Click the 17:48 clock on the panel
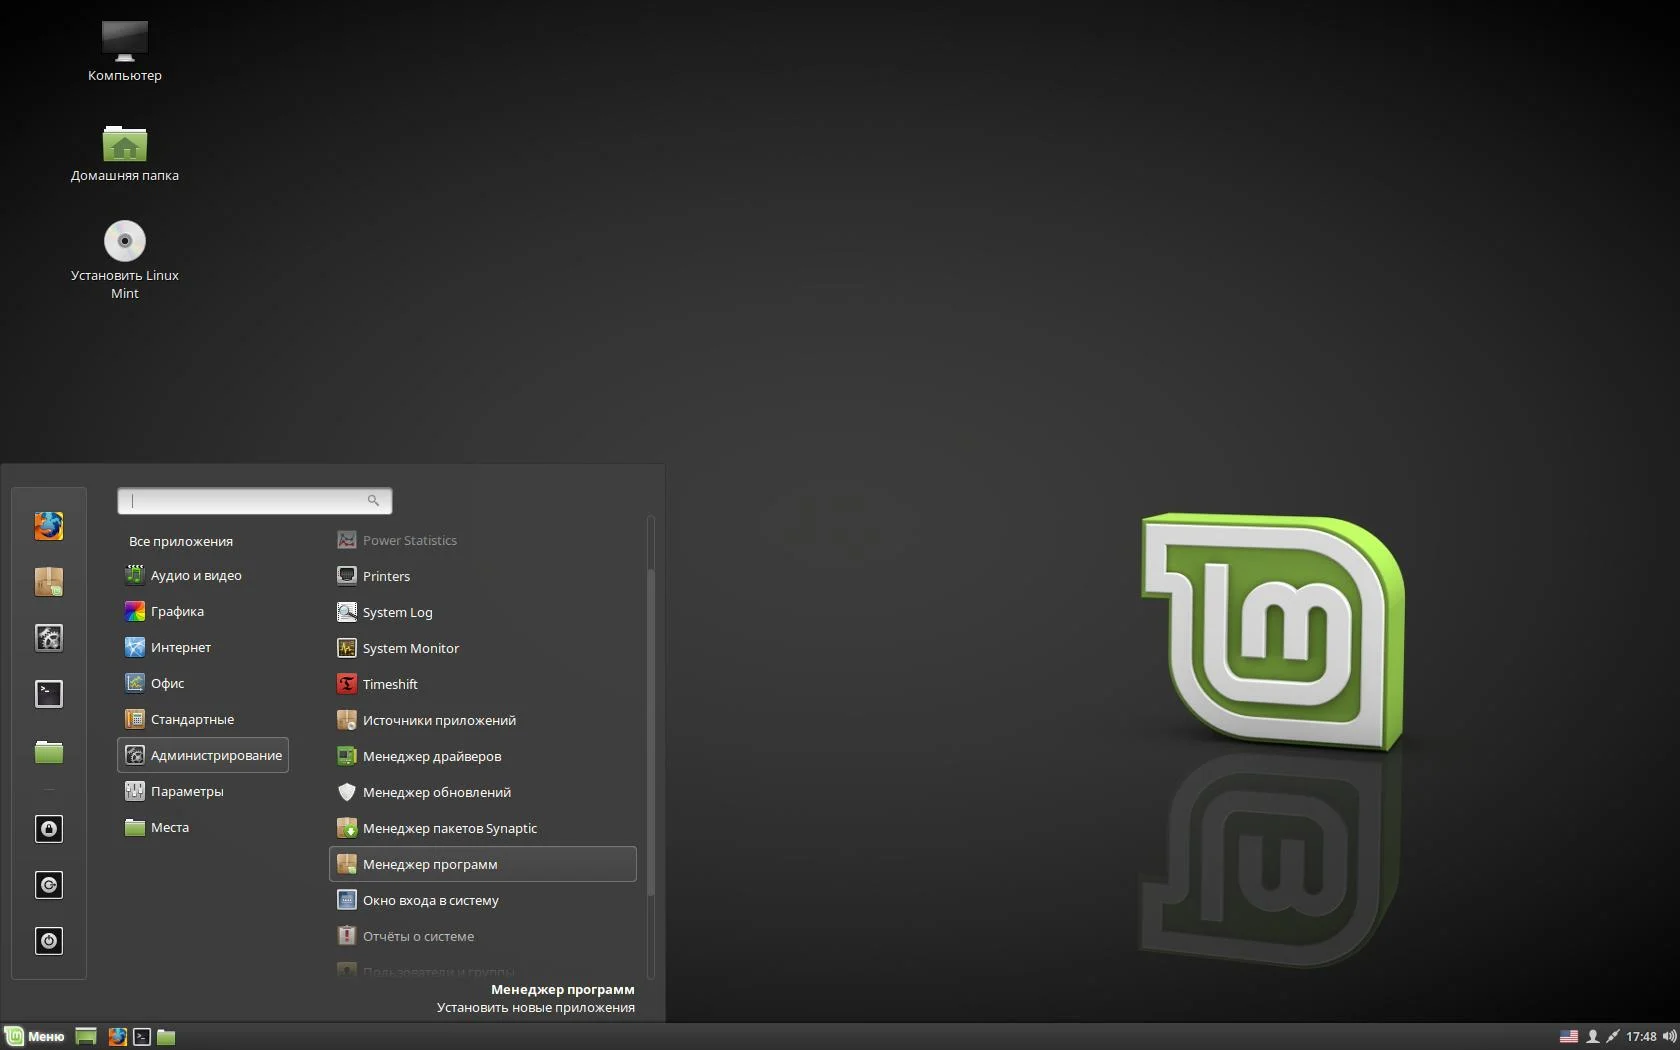This screenshot has height=1050, width=1680. [1641, 1037]
